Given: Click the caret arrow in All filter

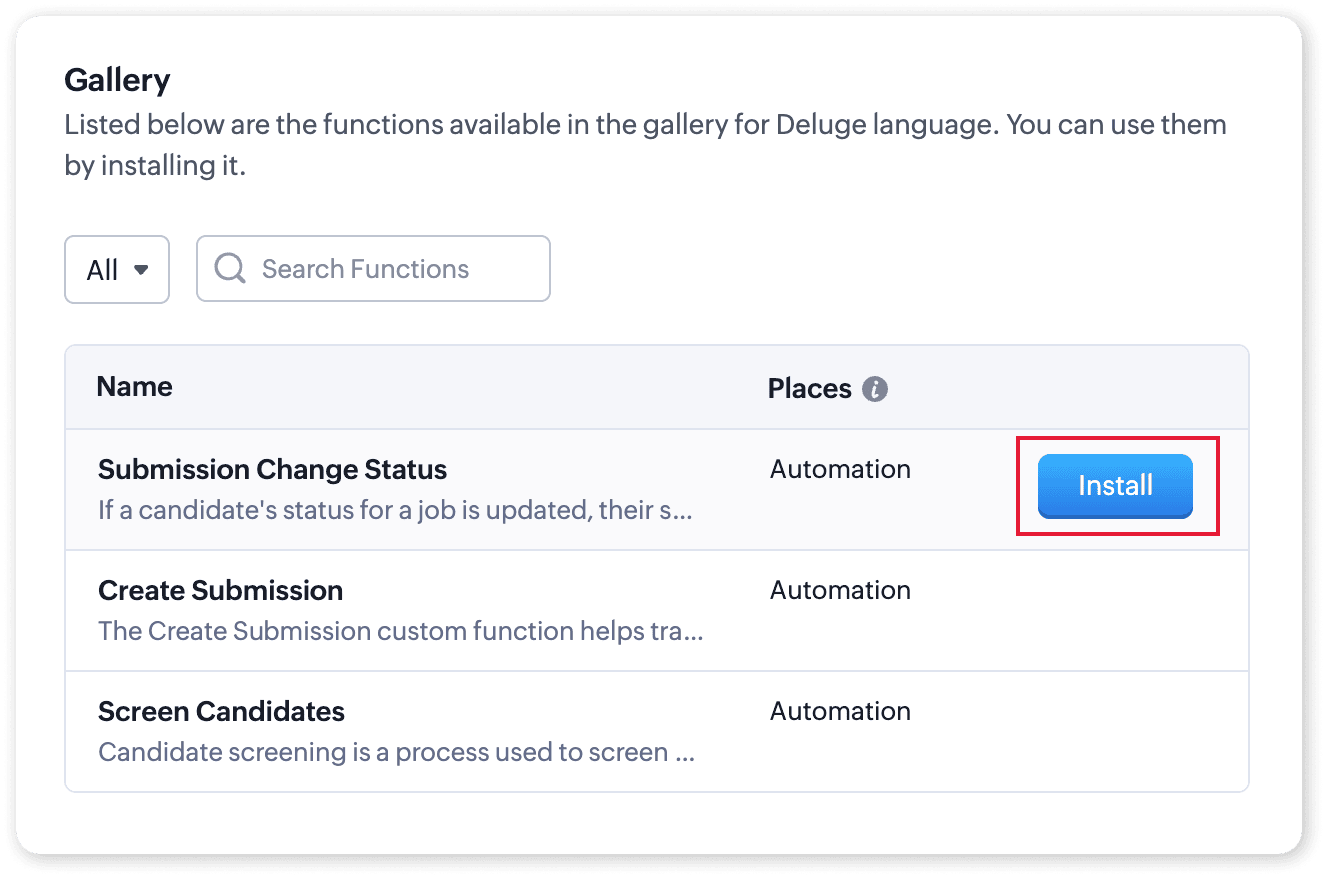Looking at the screenshot, I should click(x=141, y=270).
